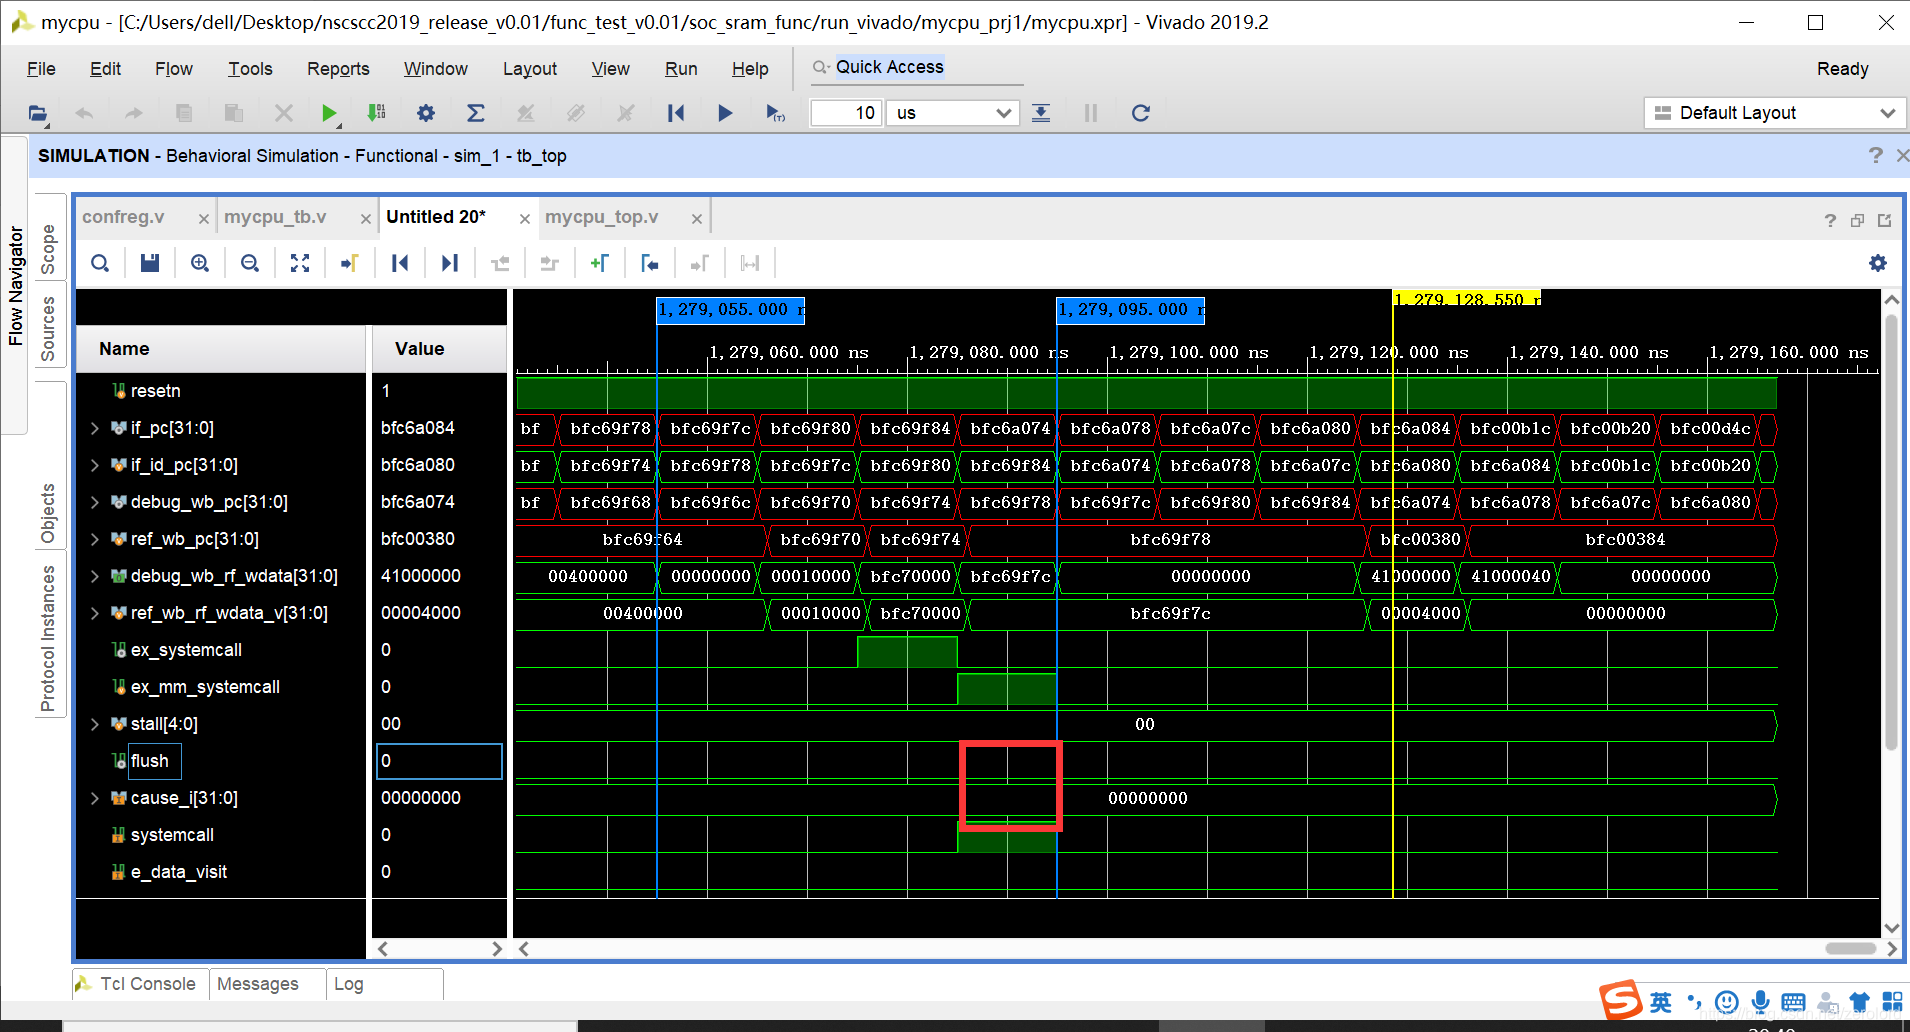Click the Zoom Fit icon
This screenshot has height=1032, width=1910.
pyautogui.click(x=300, y=263)
